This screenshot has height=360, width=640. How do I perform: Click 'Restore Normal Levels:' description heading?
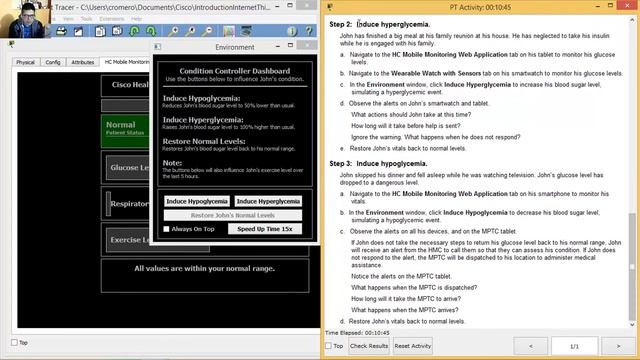(x=204, y=141)
